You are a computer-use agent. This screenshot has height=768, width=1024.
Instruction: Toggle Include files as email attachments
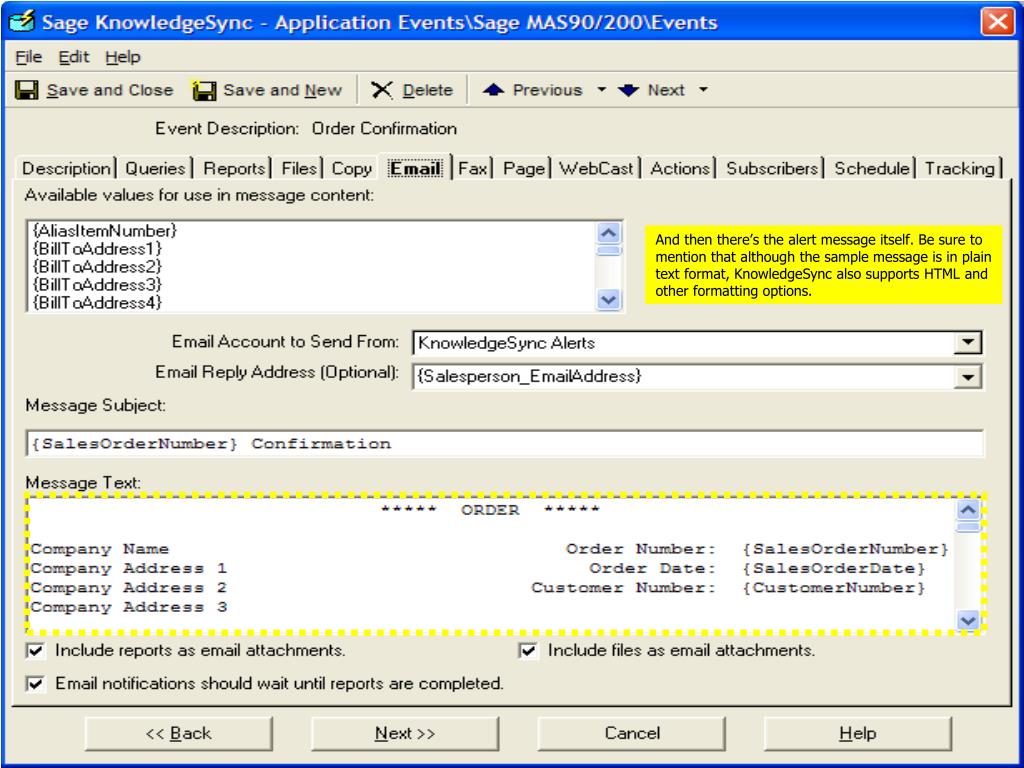(x=528, y=650)
